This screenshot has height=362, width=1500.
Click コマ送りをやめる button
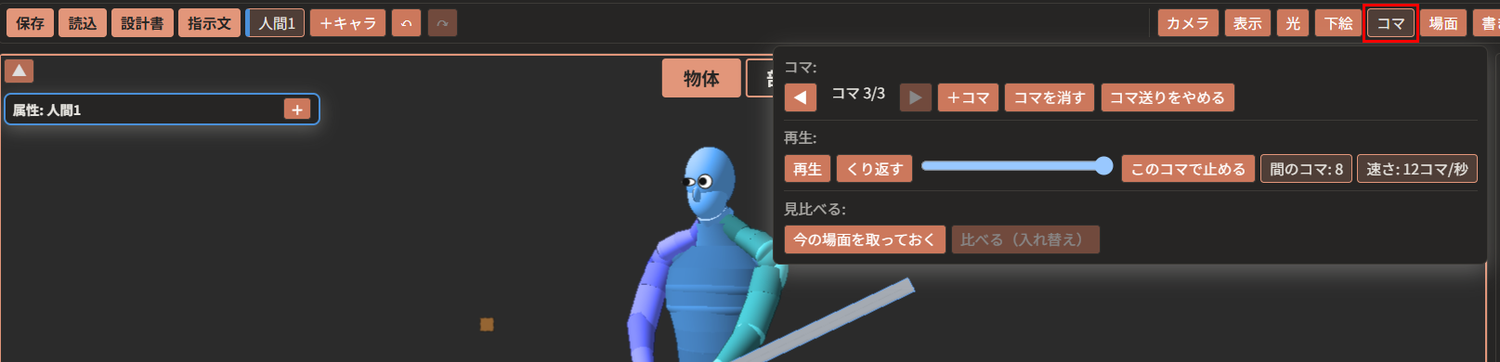1168,97
